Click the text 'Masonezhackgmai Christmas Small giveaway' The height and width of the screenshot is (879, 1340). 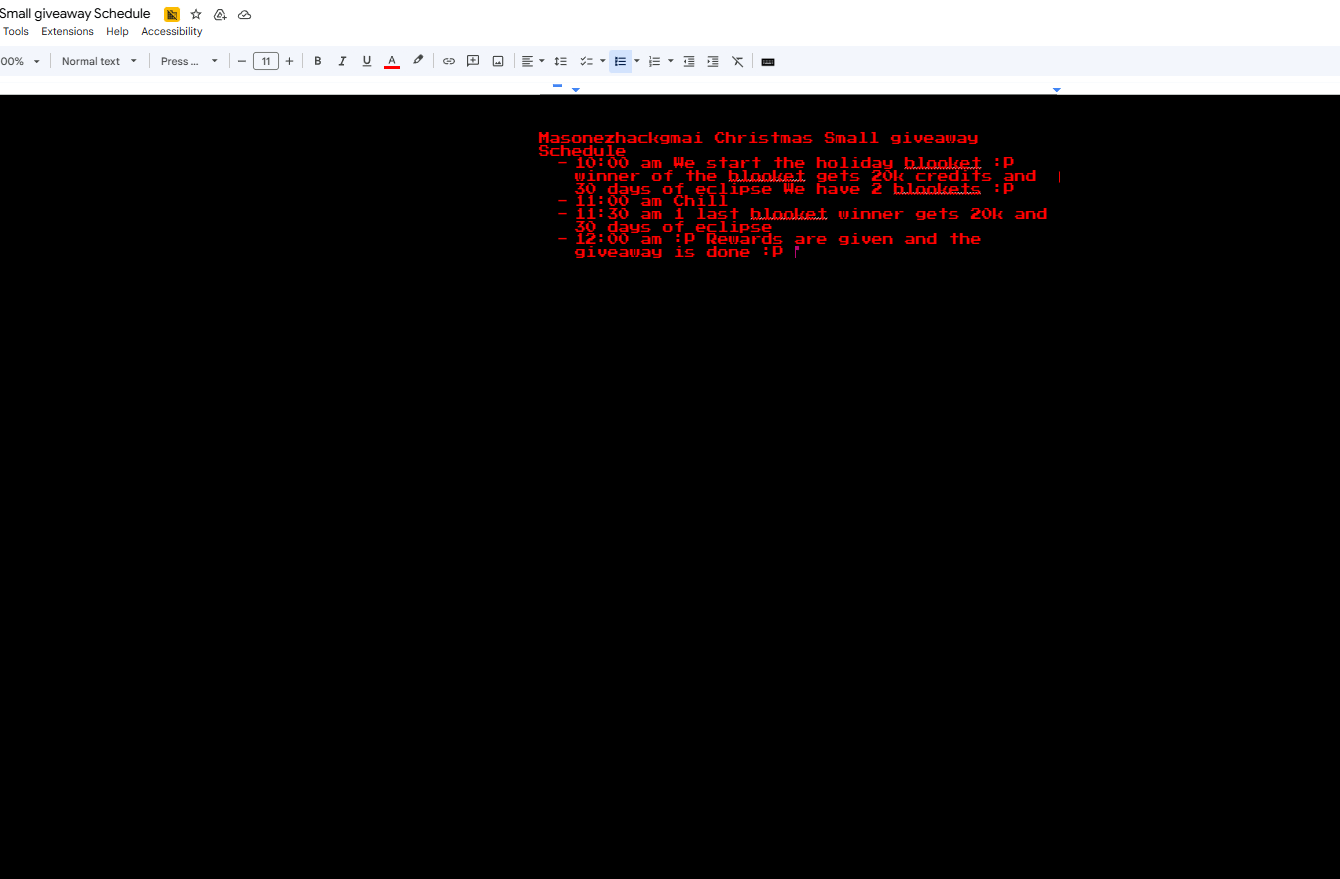pyautogui.click(x=758, y=138)
